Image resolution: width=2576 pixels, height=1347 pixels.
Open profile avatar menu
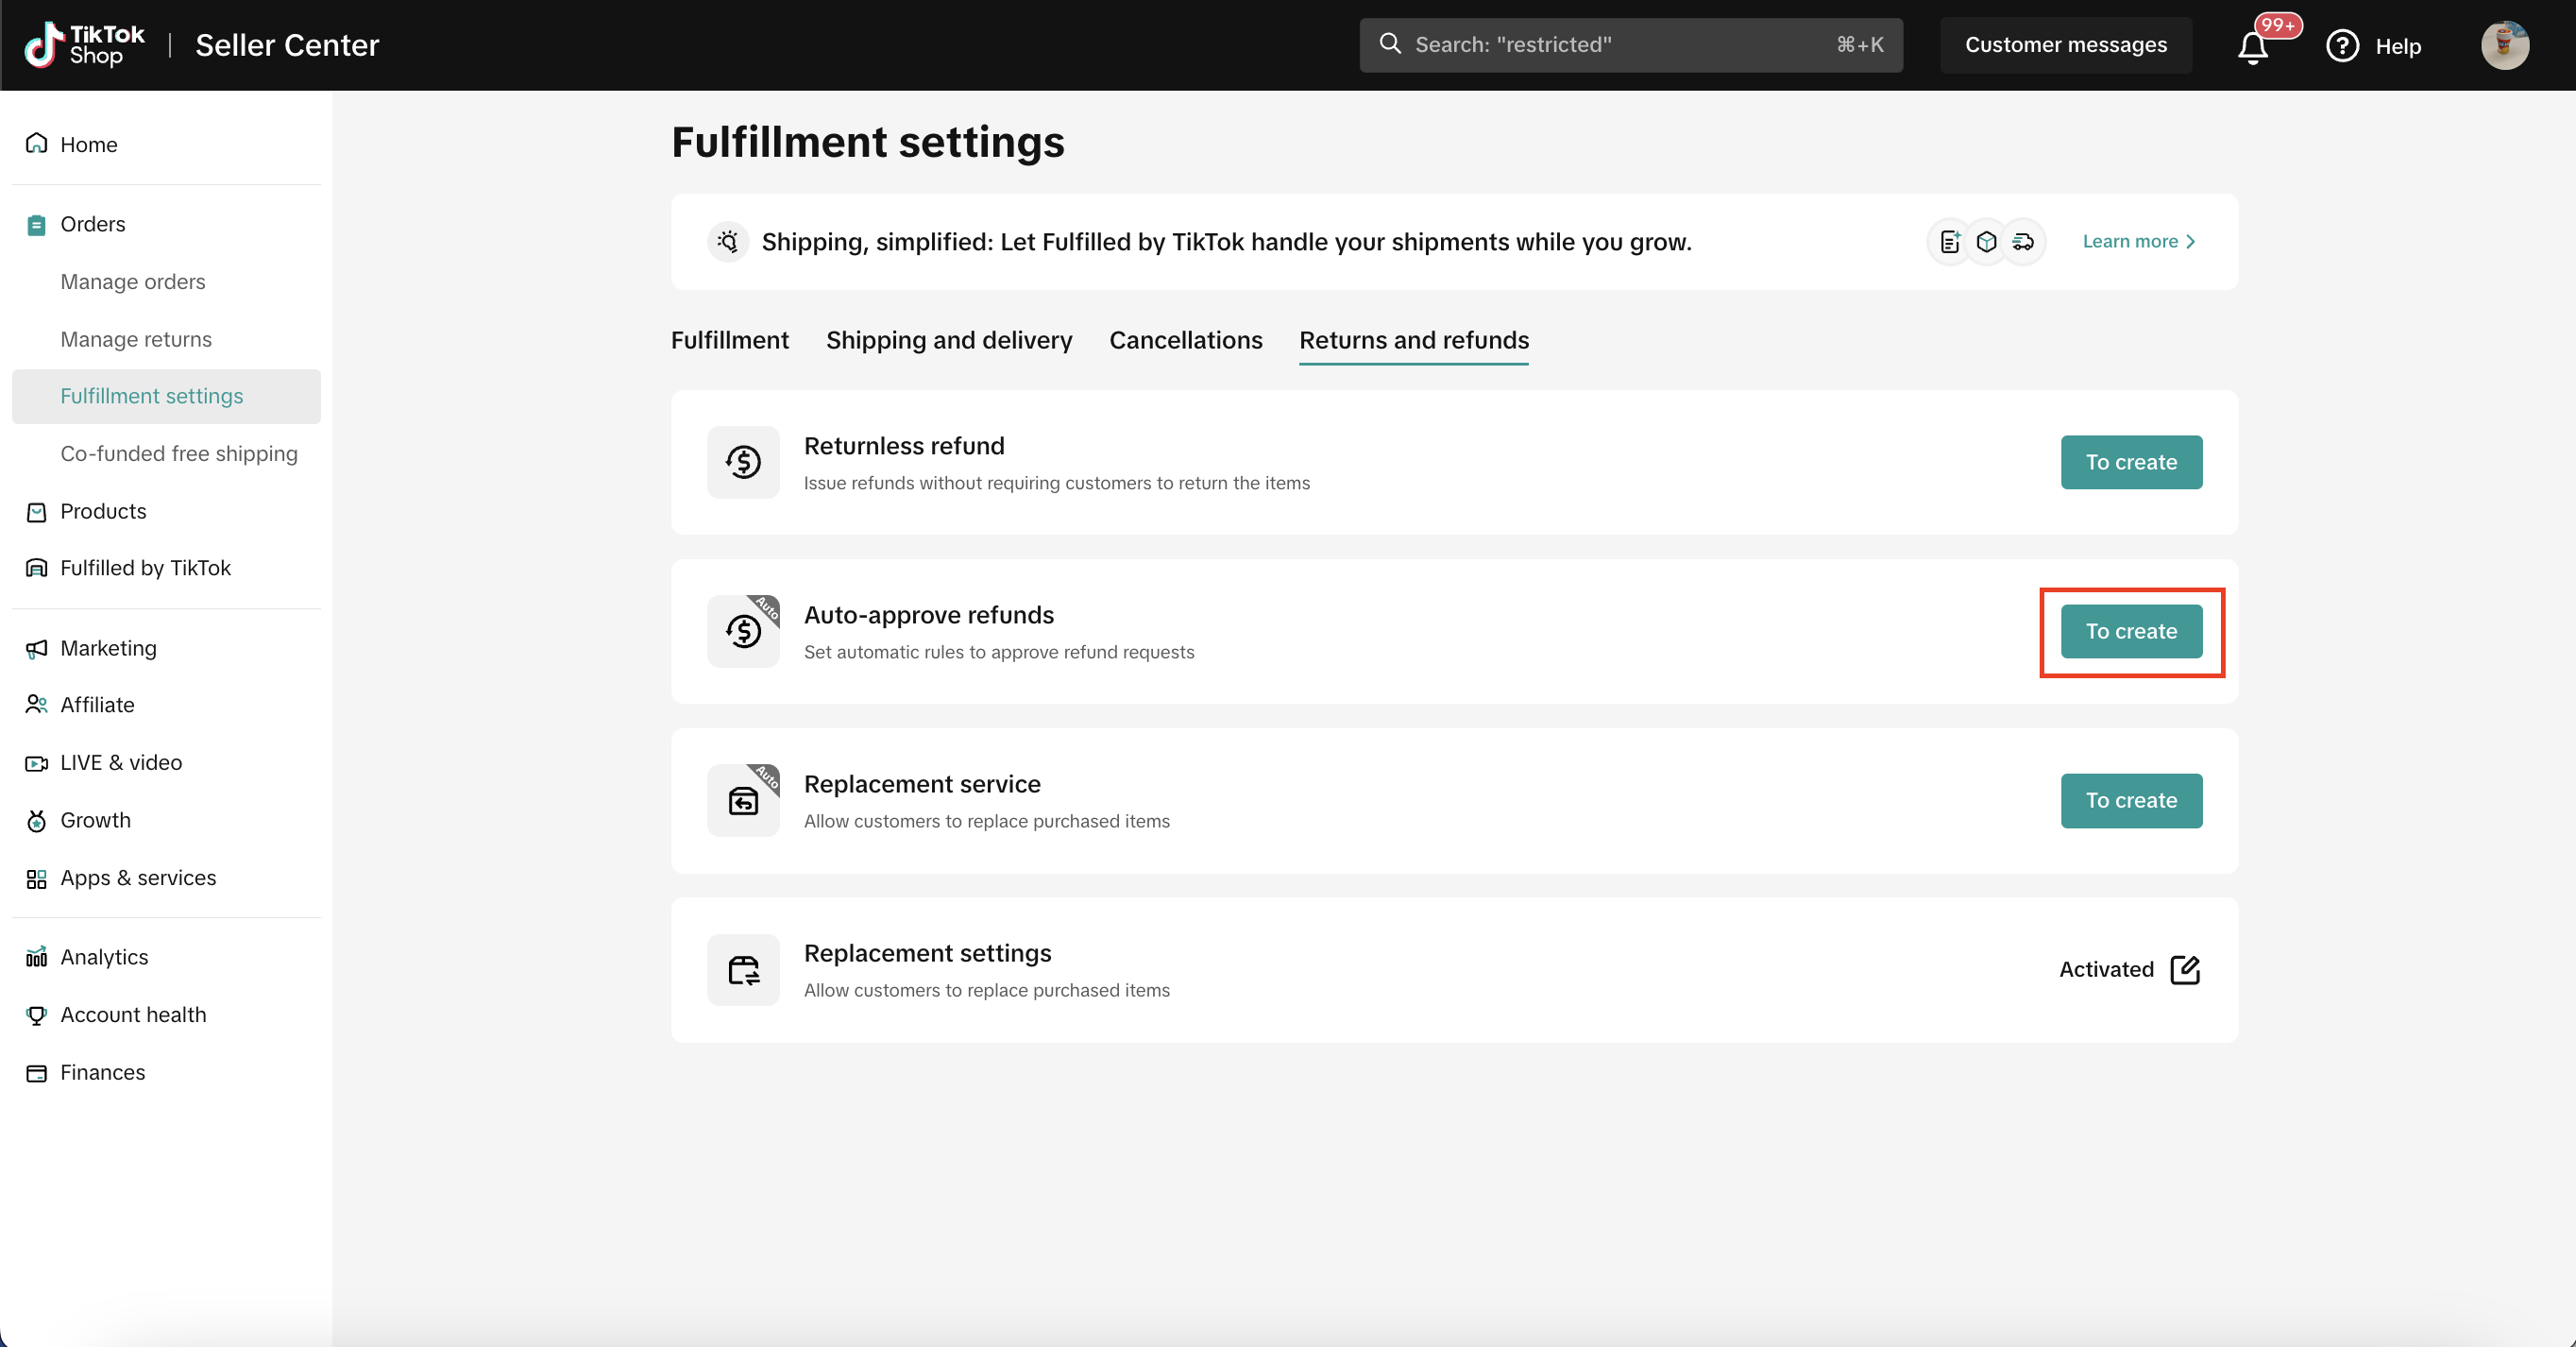click(x=2504, y=46)
